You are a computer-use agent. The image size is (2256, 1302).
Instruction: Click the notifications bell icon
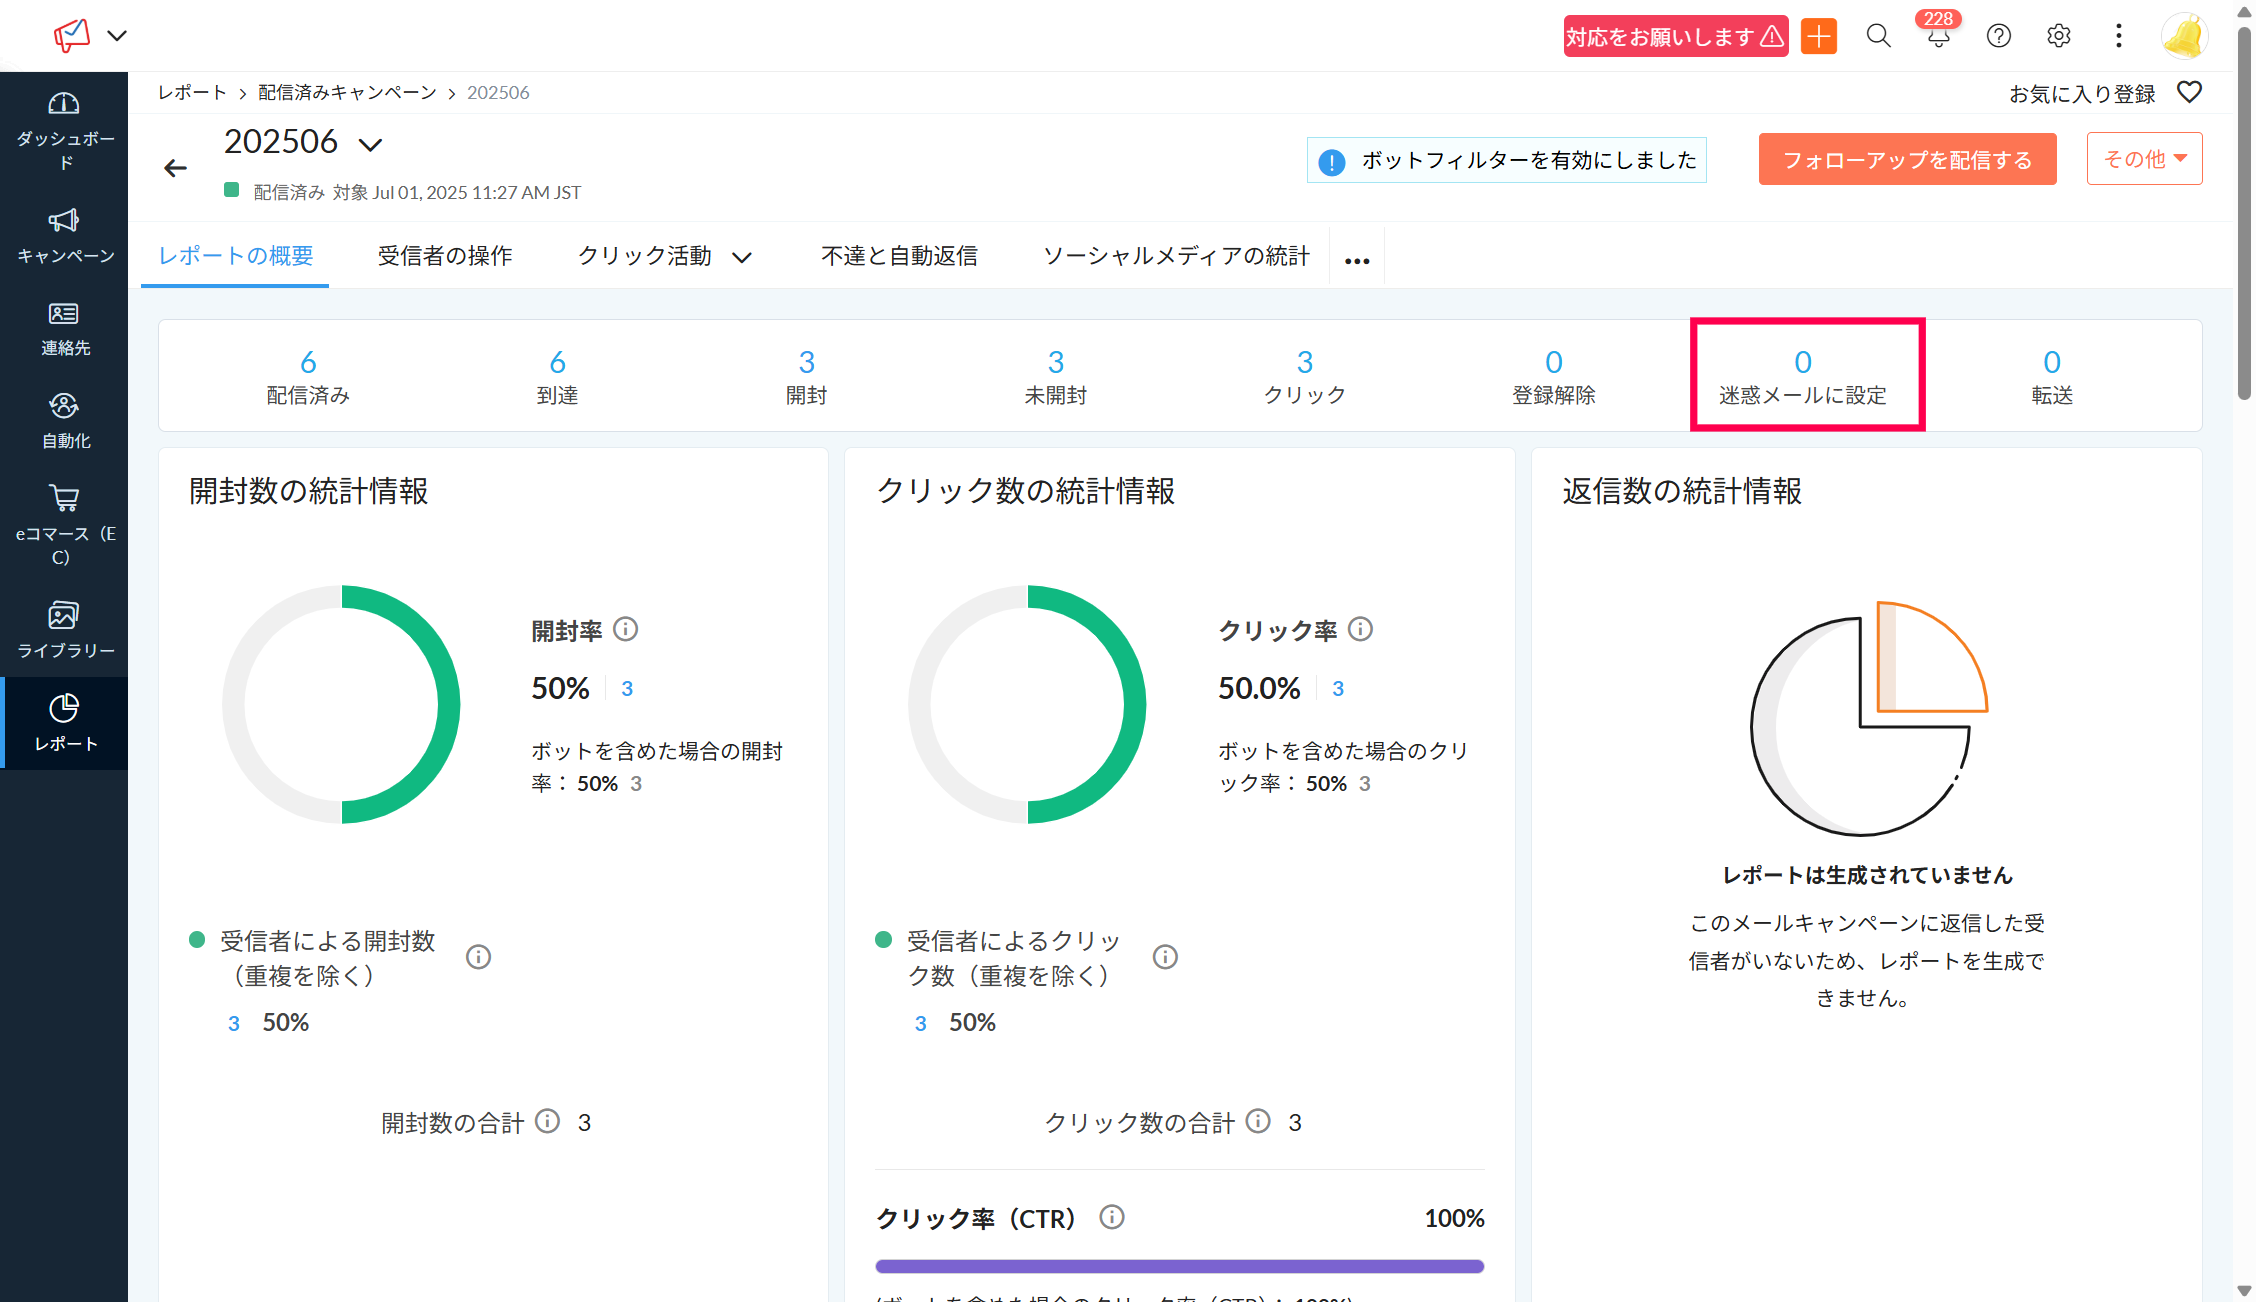(x=1938, y=37)
